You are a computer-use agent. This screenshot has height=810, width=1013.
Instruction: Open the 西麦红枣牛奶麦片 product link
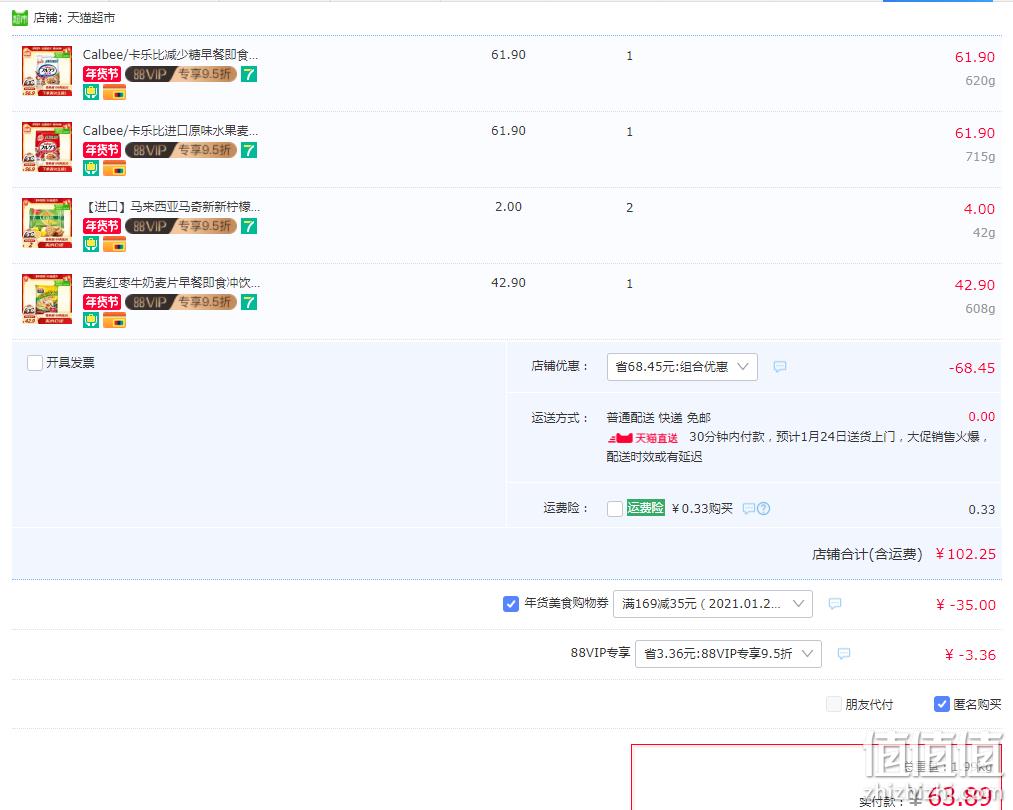click(171, 282)
